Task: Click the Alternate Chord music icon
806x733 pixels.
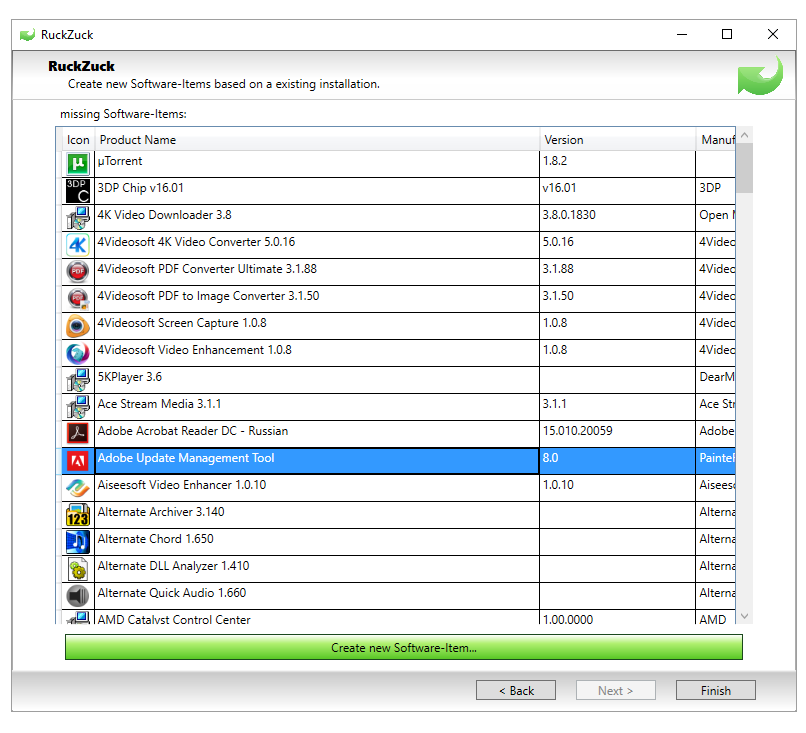Action: 78,542
